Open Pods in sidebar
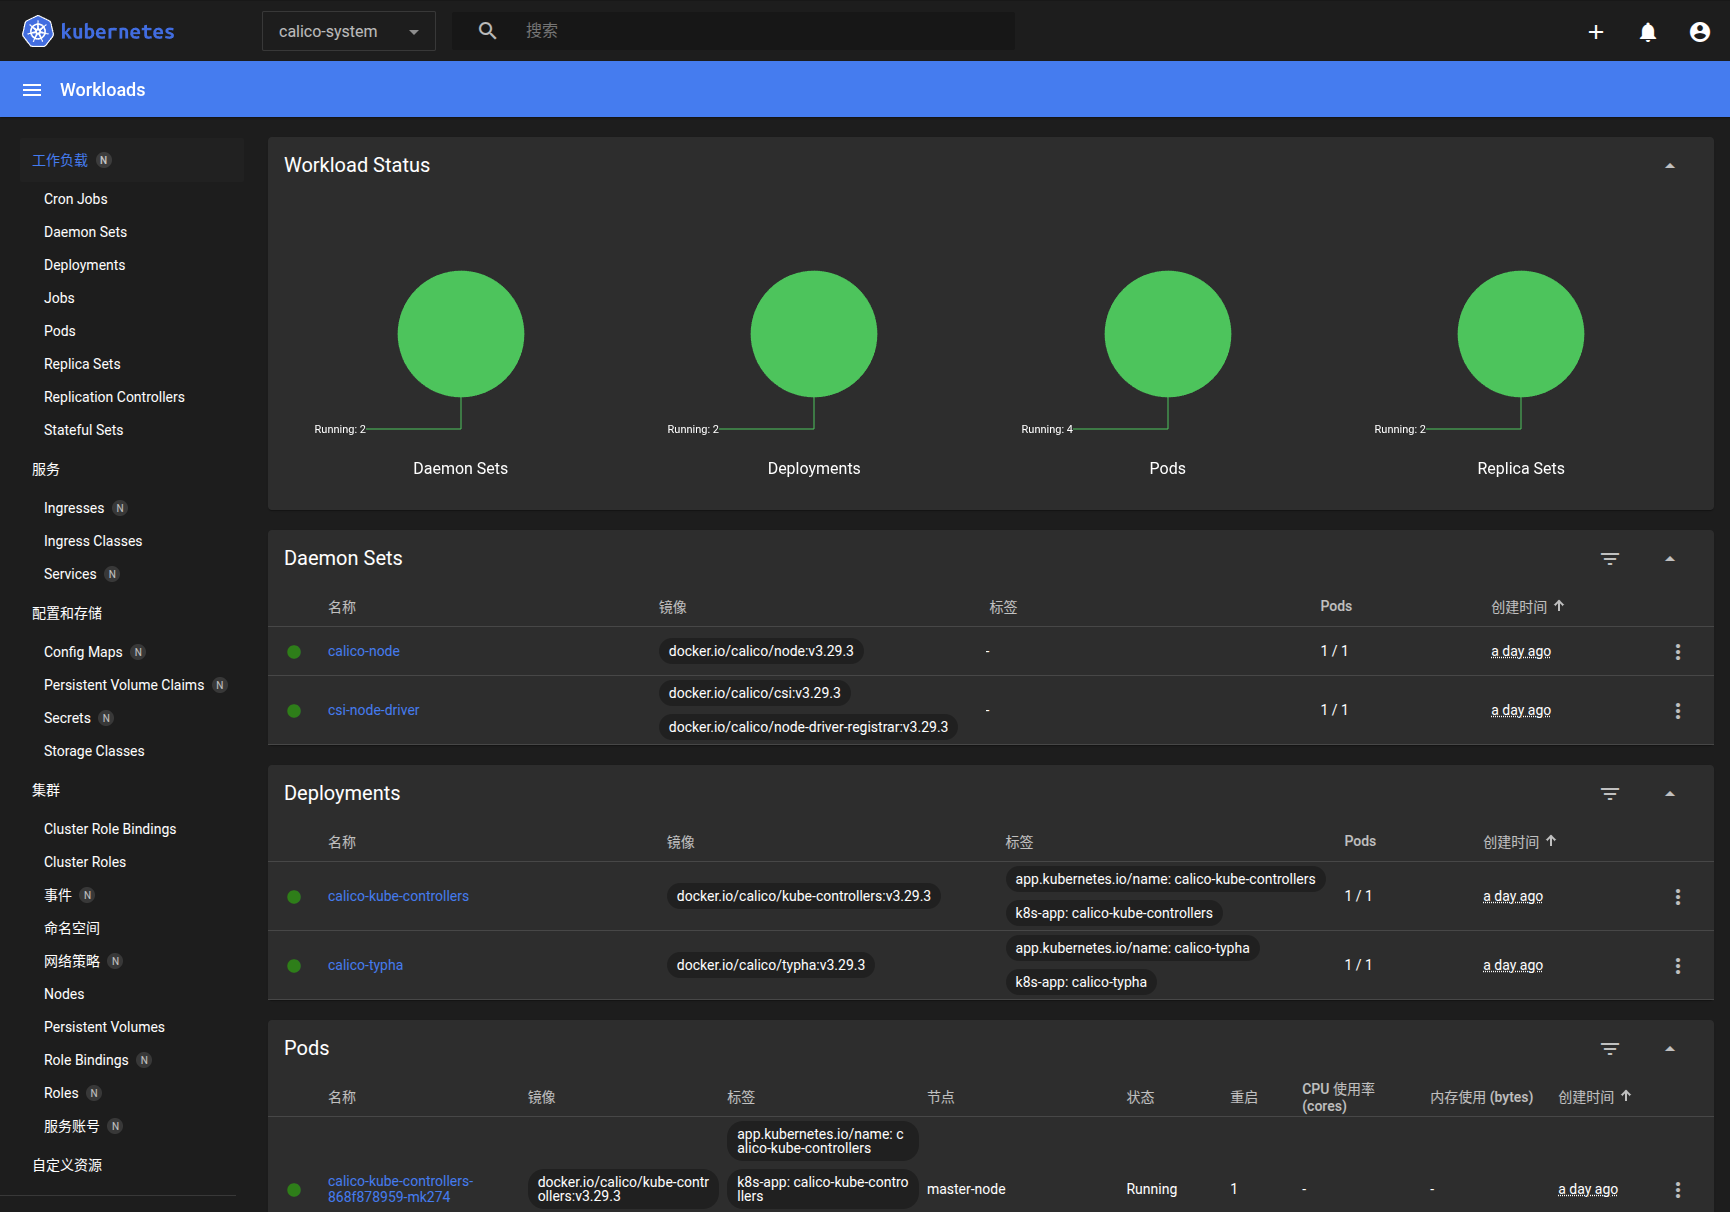Image resolution: width=1730 pixels, height=1212 pixels. (60, 331)
